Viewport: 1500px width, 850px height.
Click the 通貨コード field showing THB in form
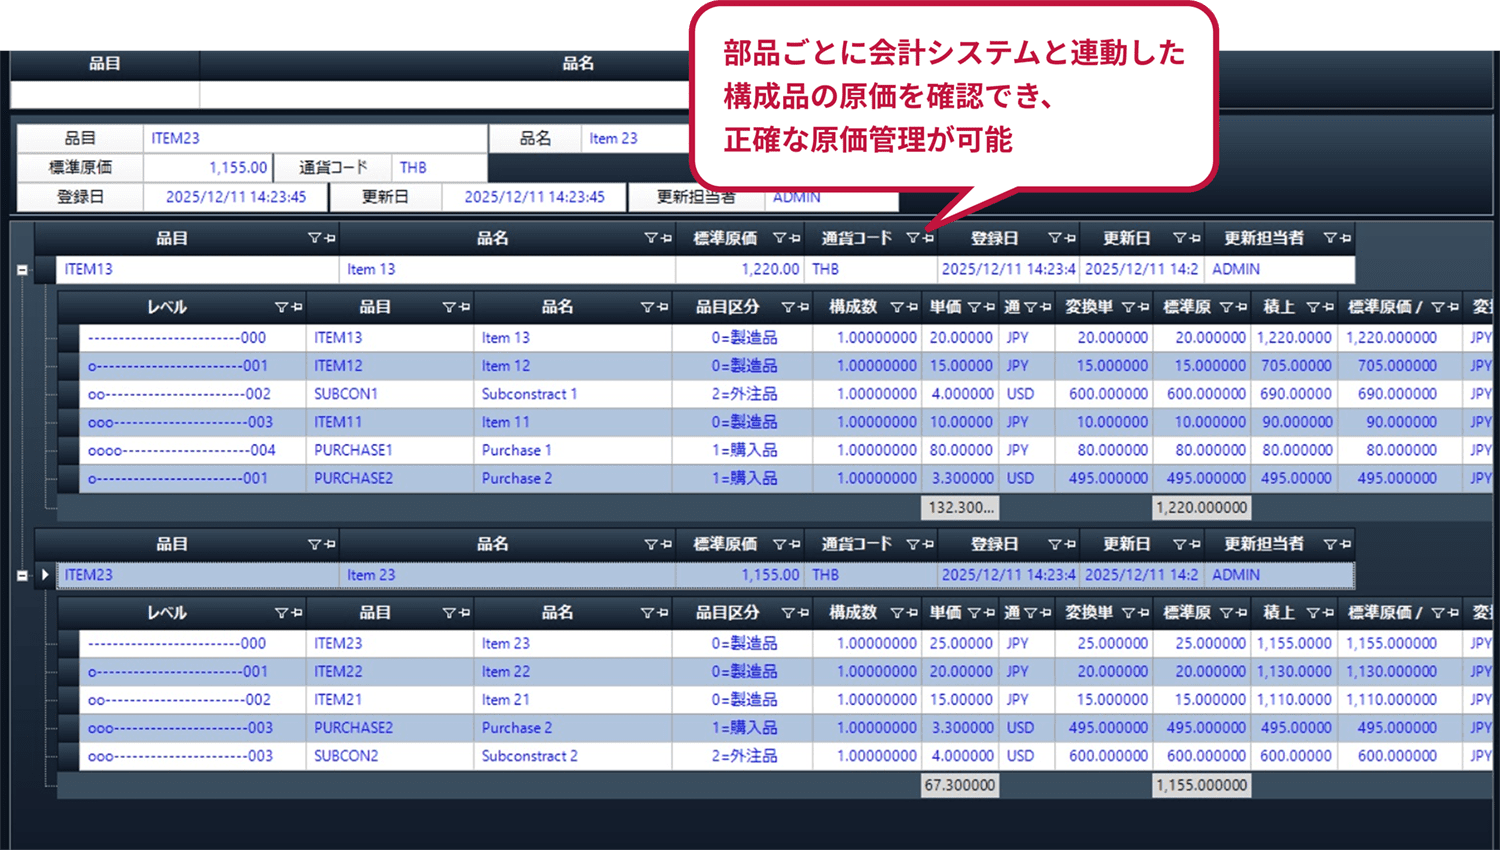(438, 168)
